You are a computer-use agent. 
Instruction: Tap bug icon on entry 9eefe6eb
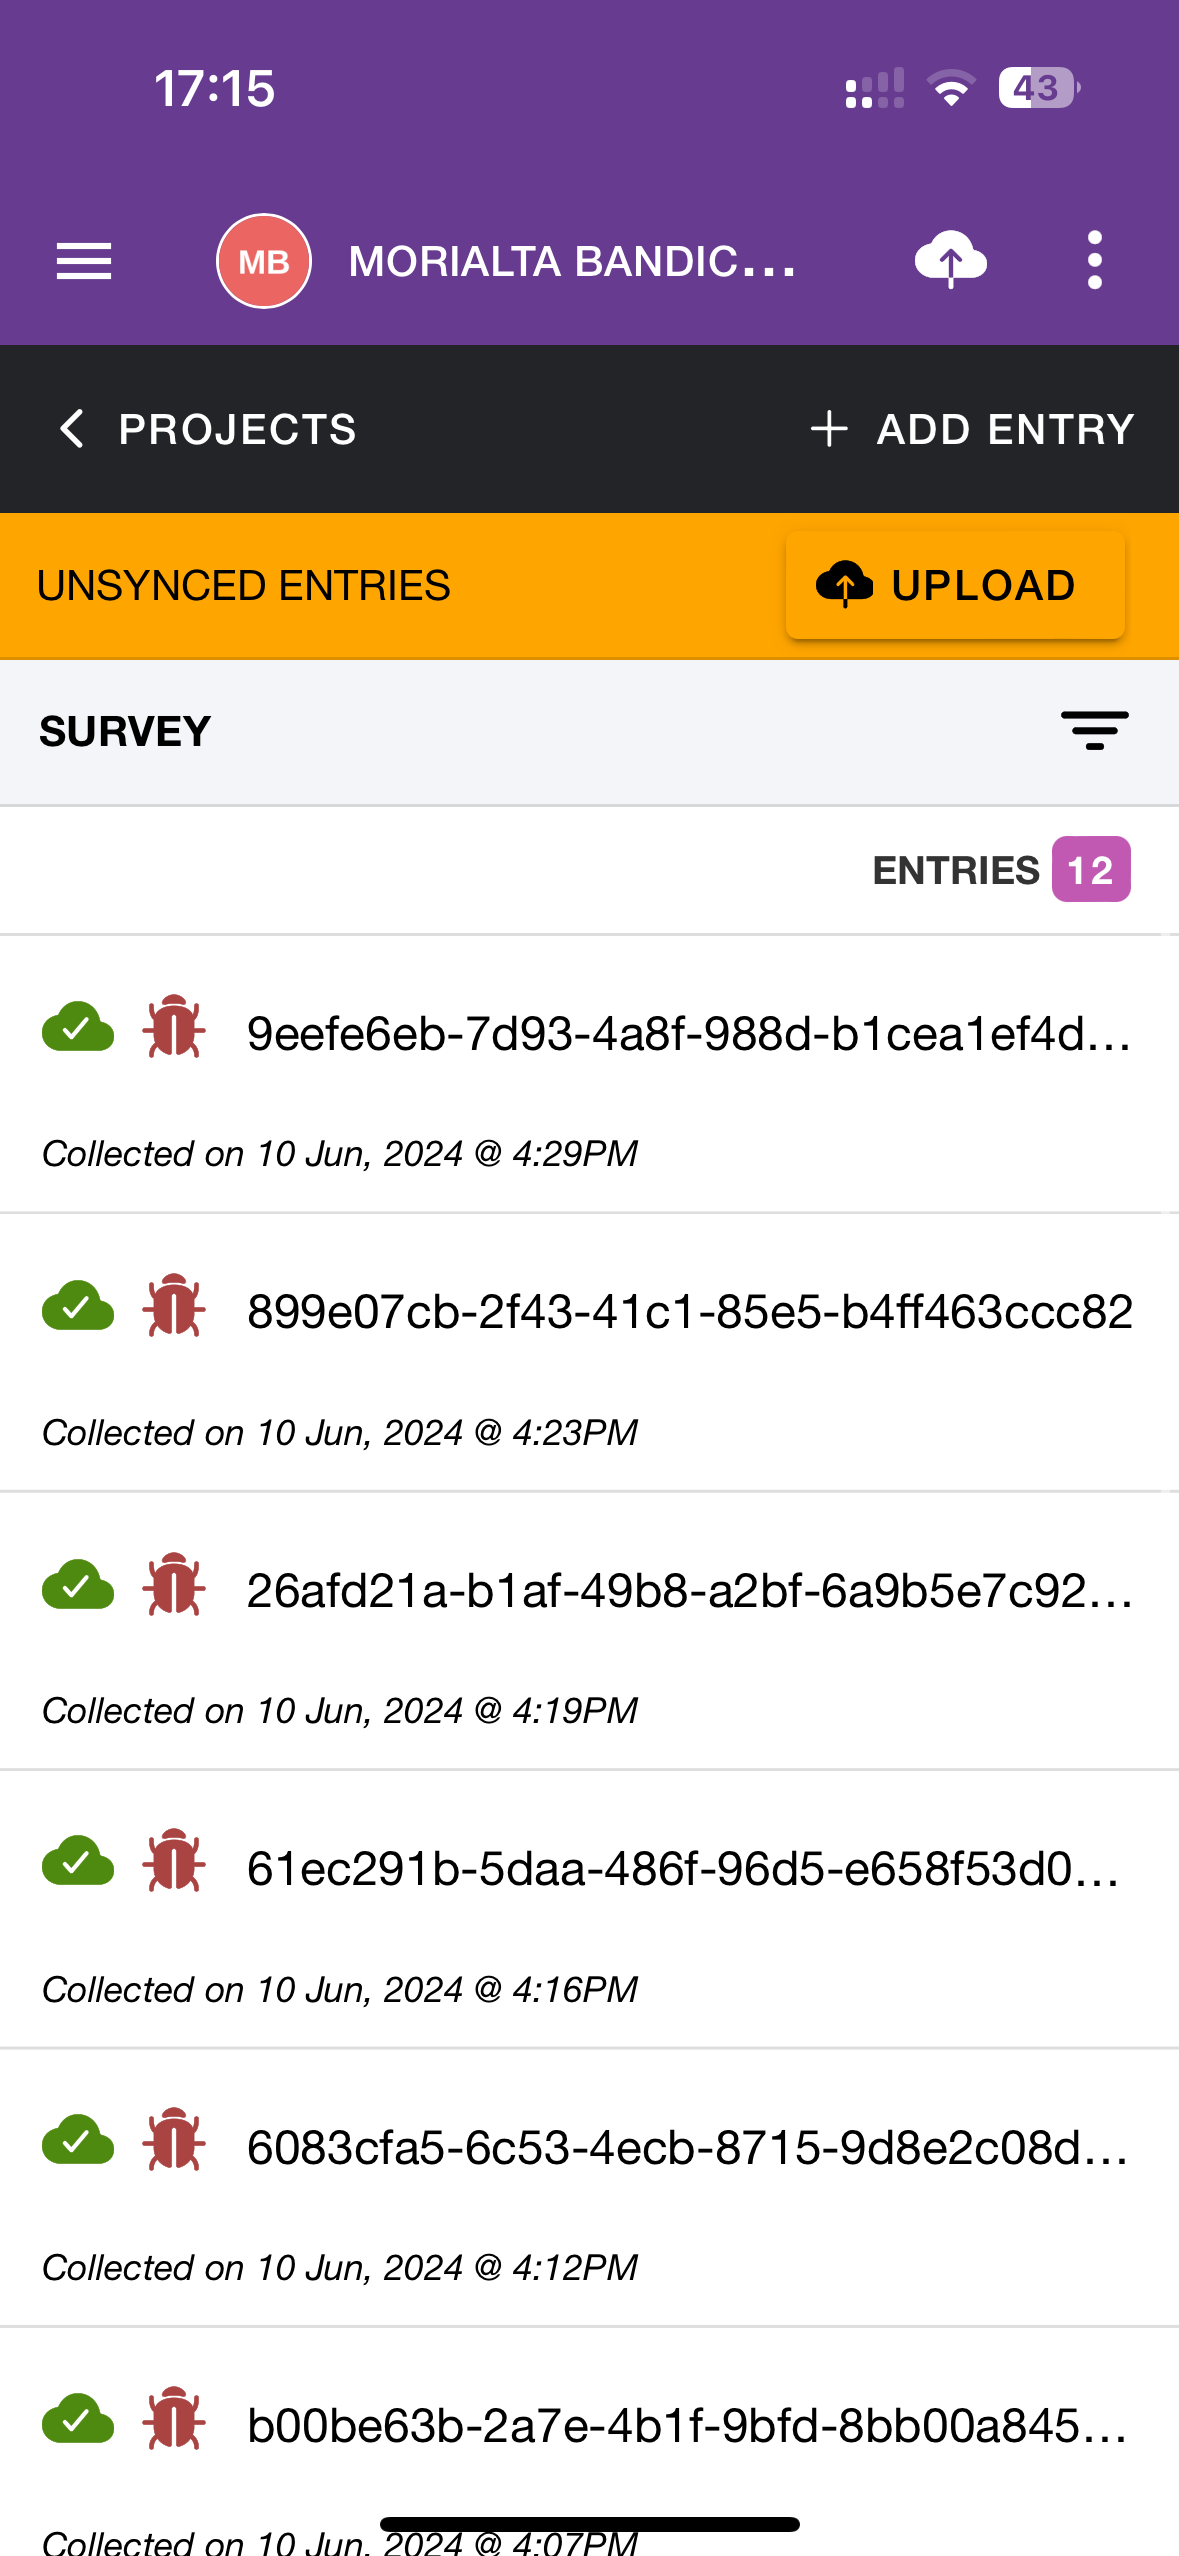point(174,1027)
